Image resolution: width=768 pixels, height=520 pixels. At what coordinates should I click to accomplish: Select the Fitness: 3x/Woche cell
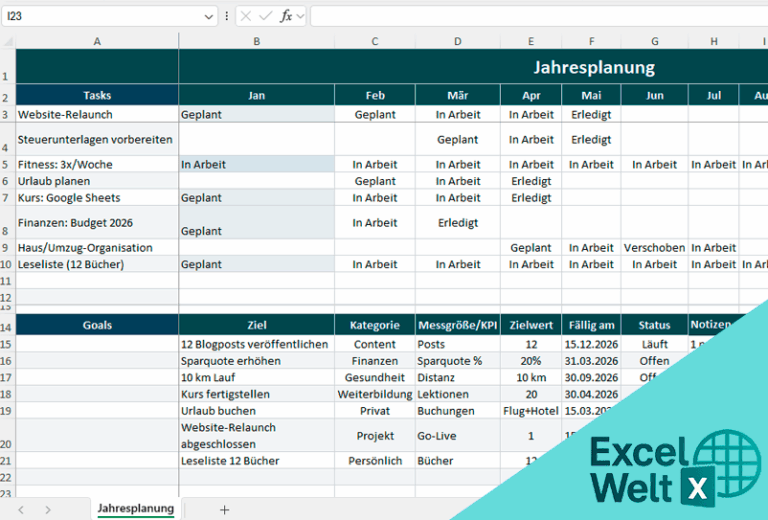97,164
